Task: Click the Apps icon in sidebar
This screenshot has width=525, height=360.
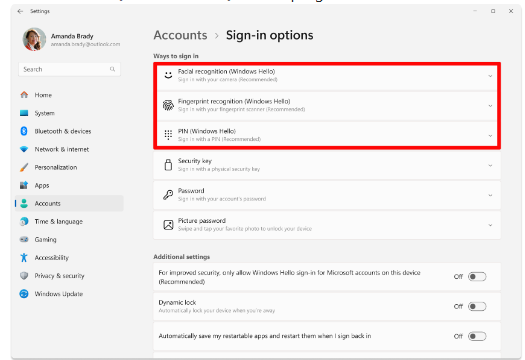Action: coord(24,185)
